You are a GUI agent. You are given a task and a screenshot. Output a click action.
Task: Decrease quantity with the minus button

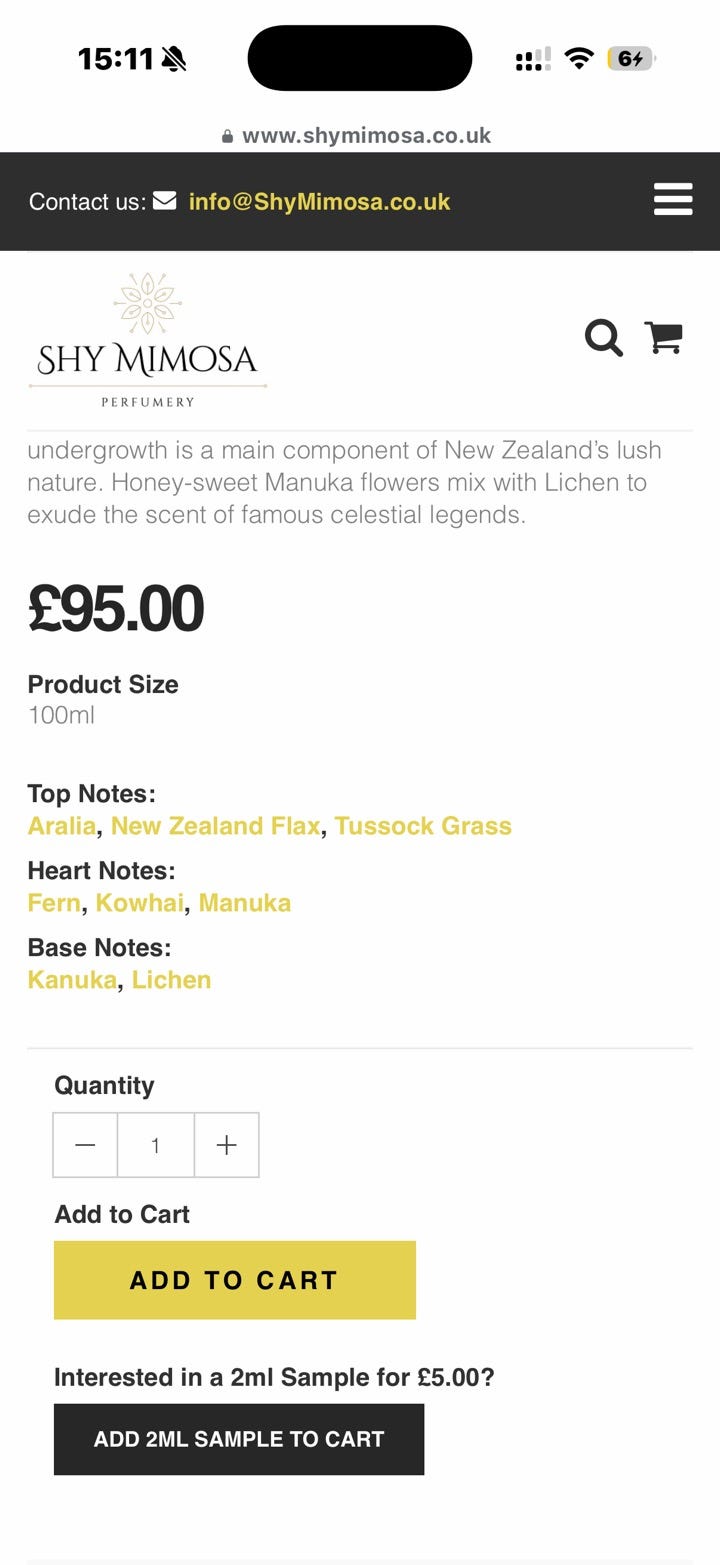[x=86, y=1145]
